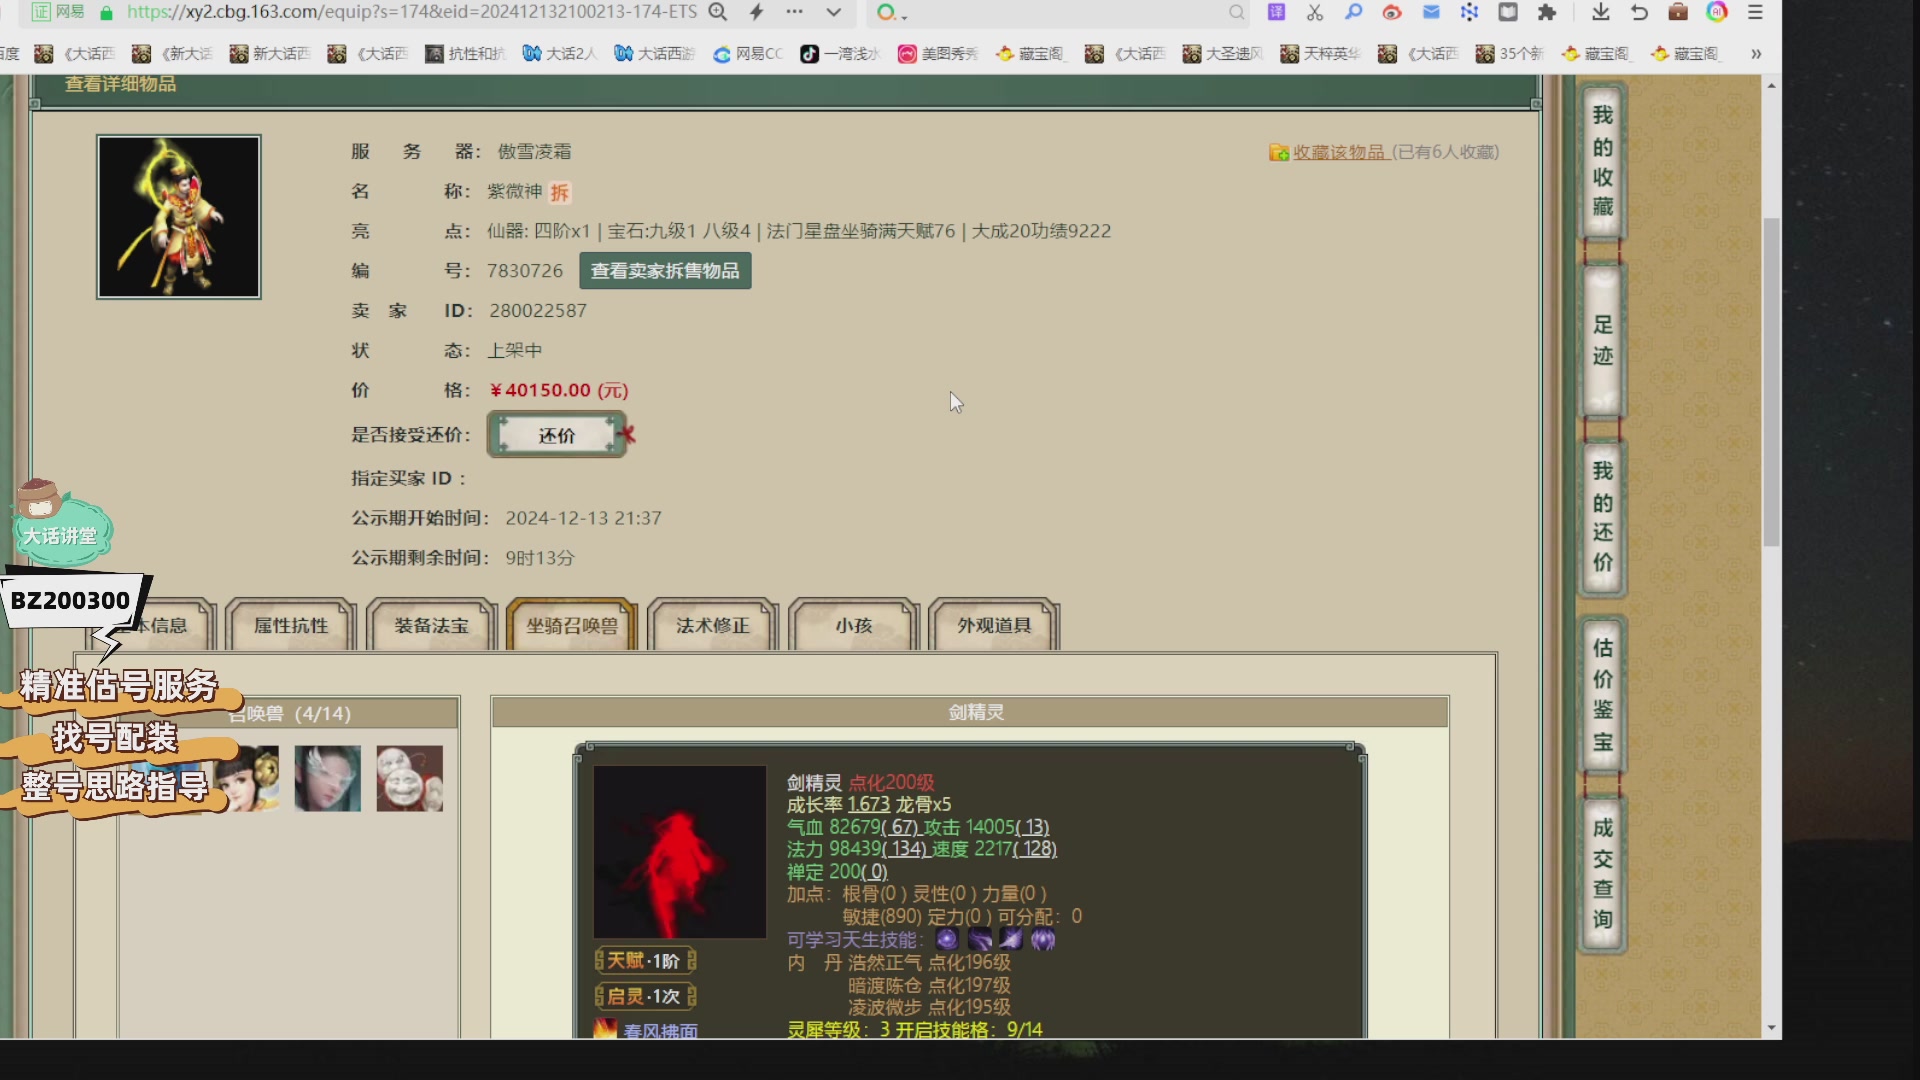
Task: Click the search magnifier in search box
Action: point(1237,13)
